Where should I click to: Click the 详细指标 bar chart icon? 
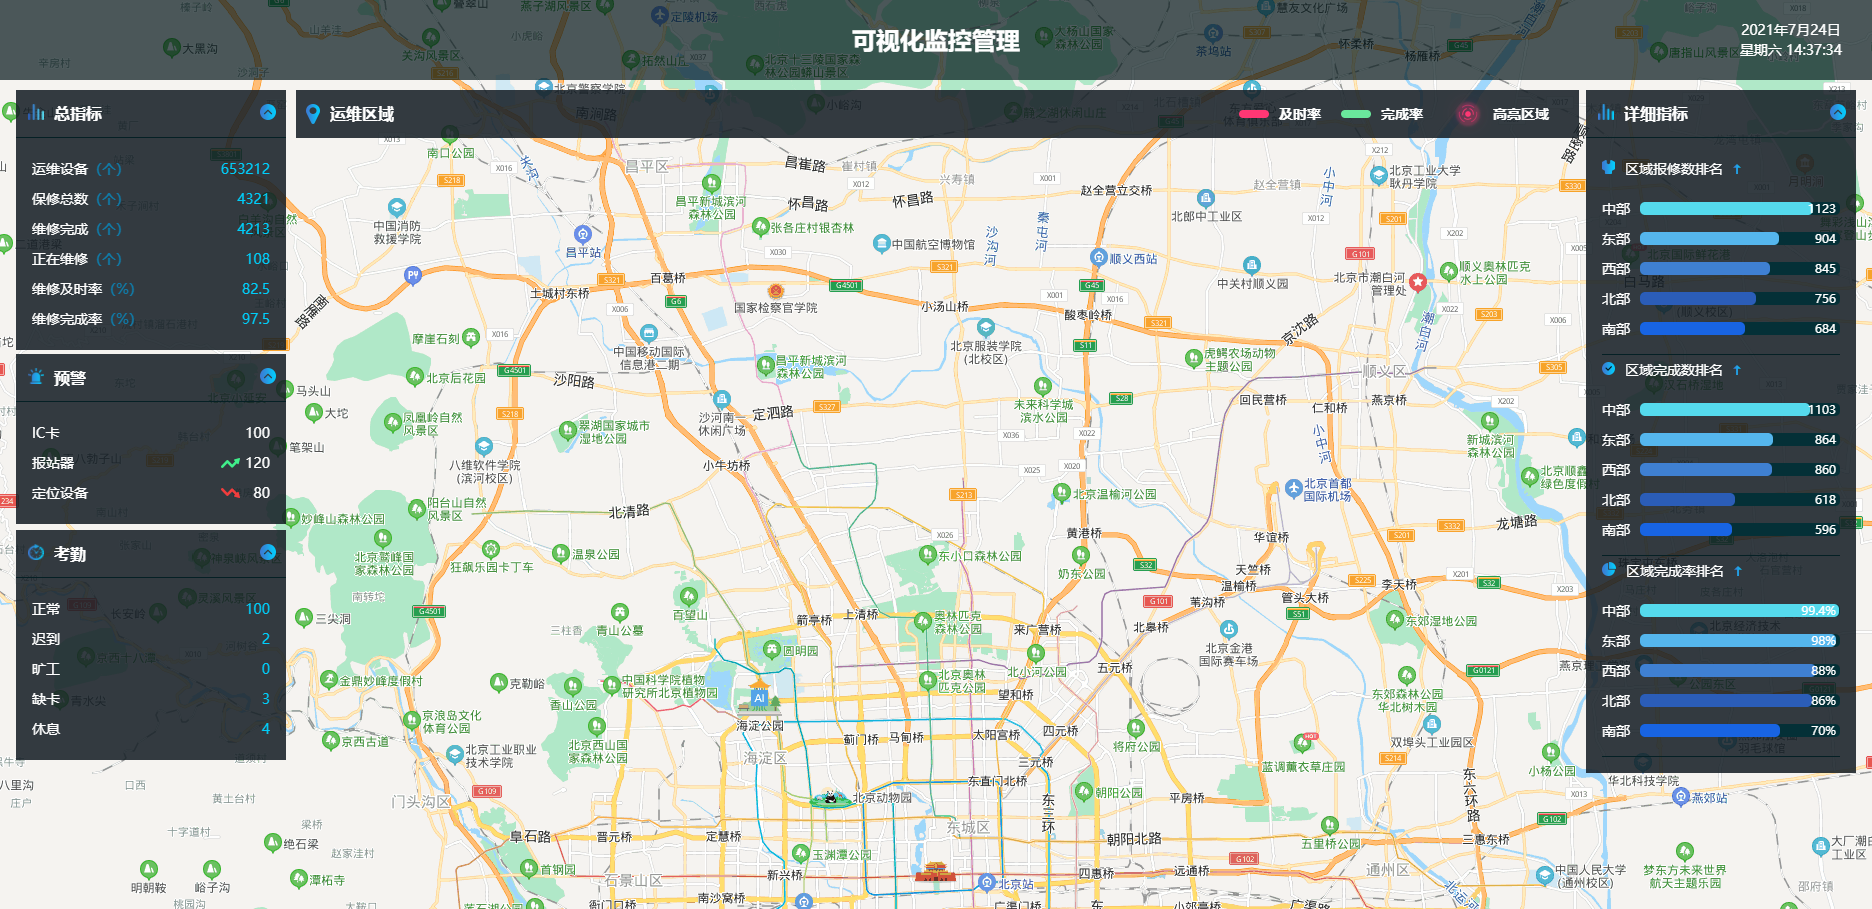(1606, 112)
